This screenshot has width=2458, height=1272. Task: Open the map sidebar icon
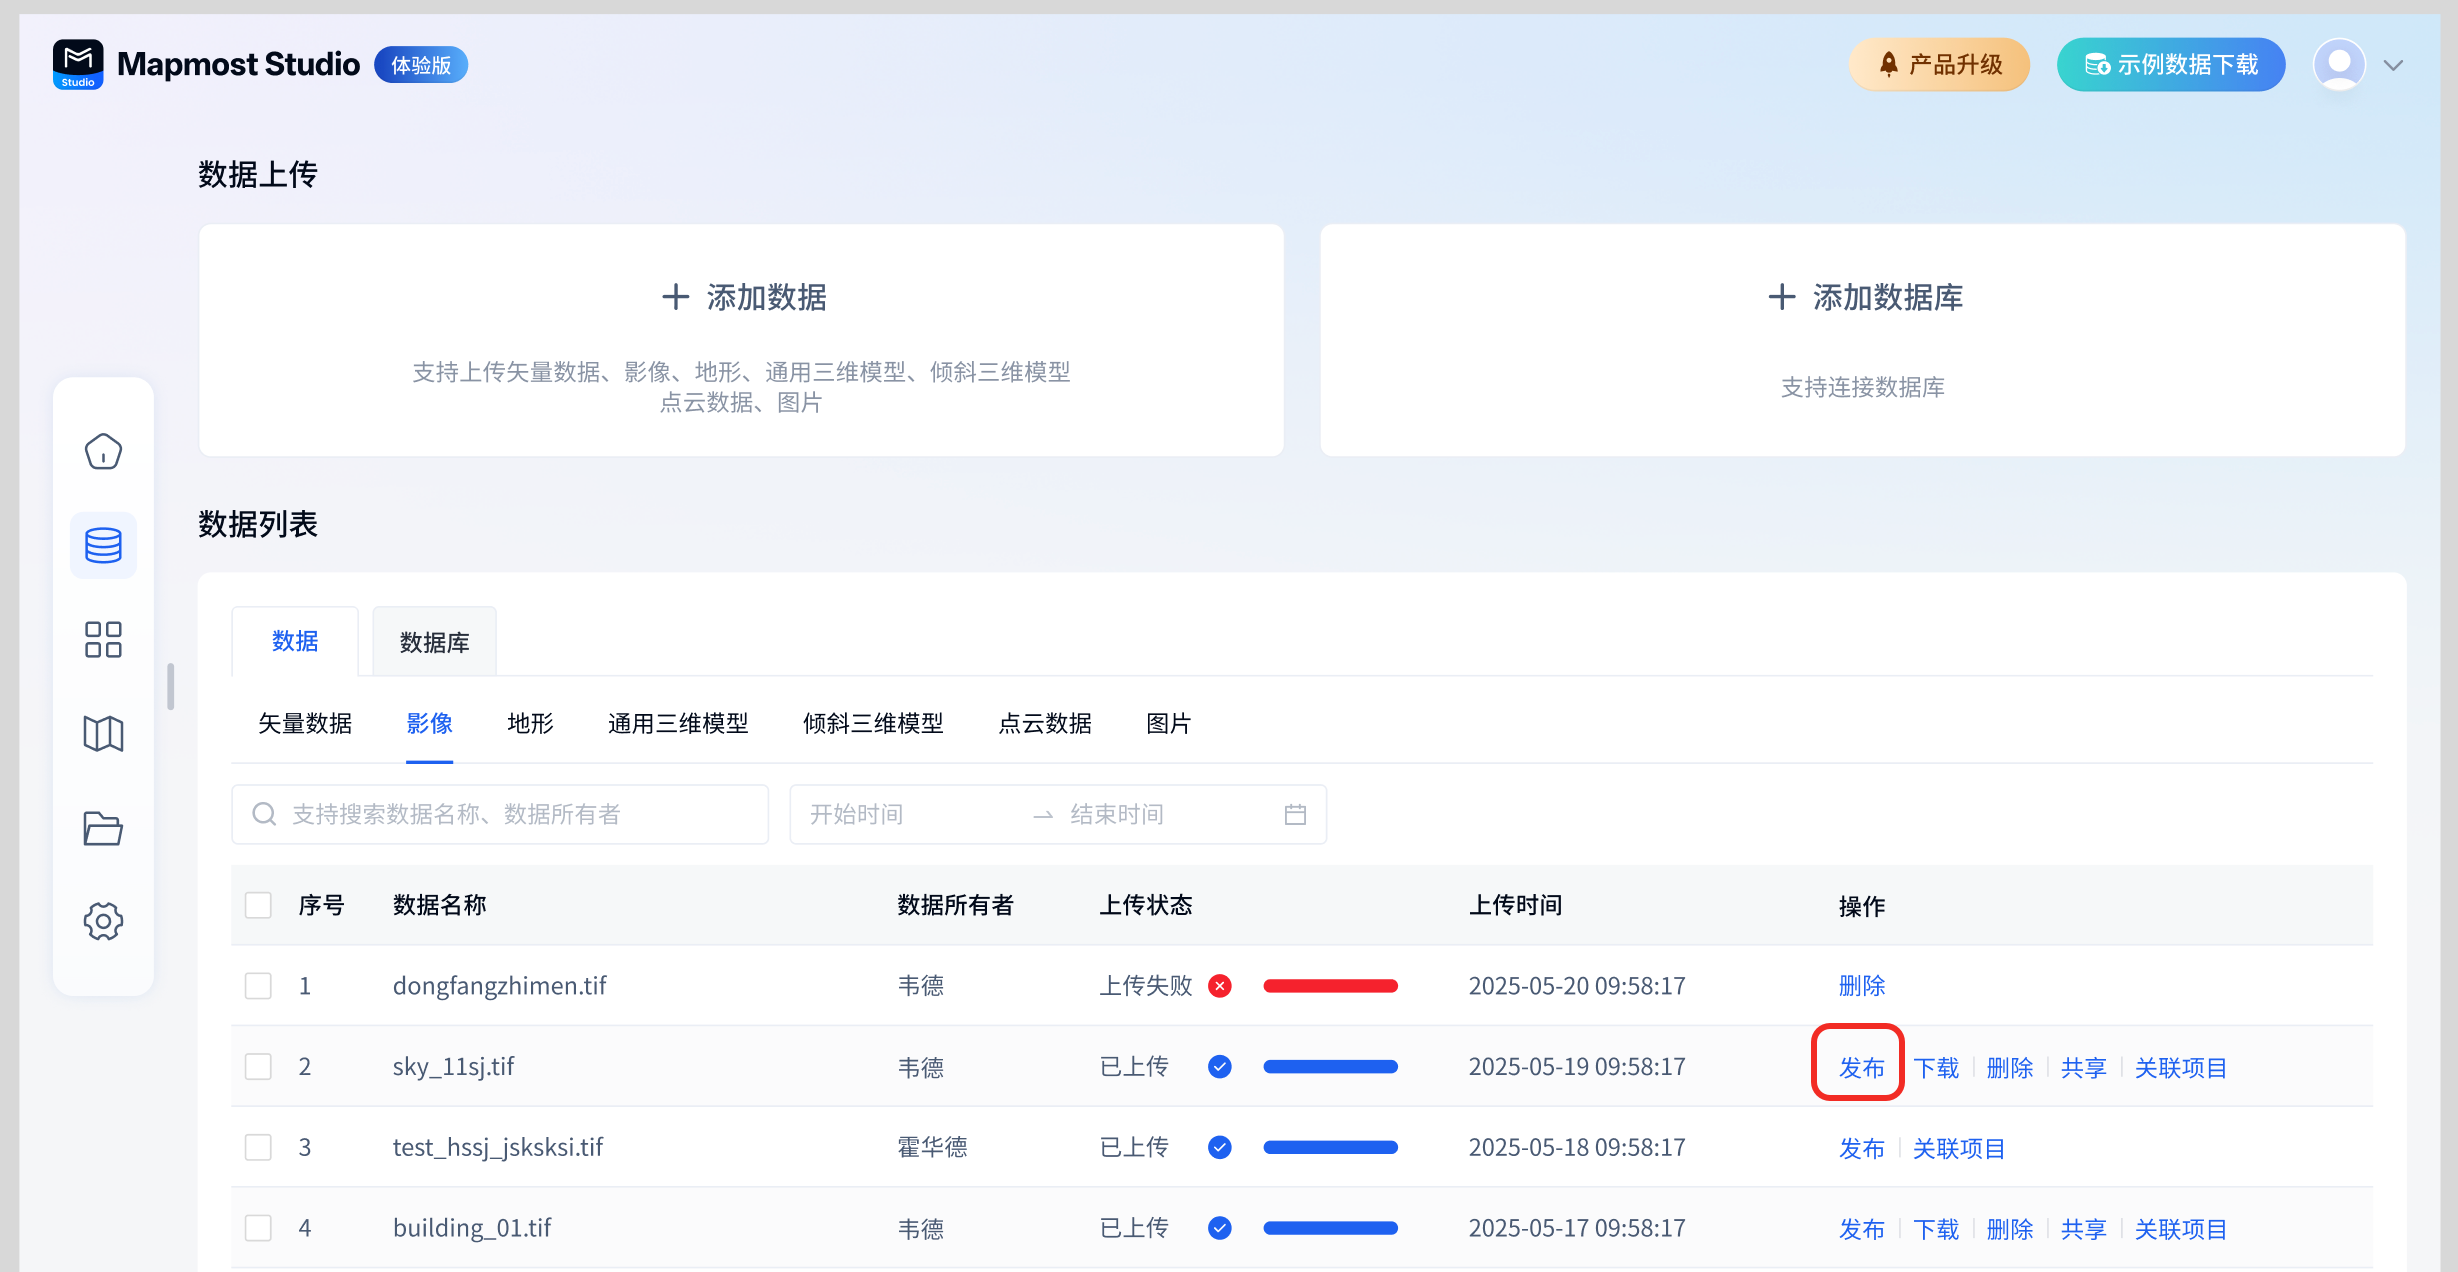tap(103, 733)
